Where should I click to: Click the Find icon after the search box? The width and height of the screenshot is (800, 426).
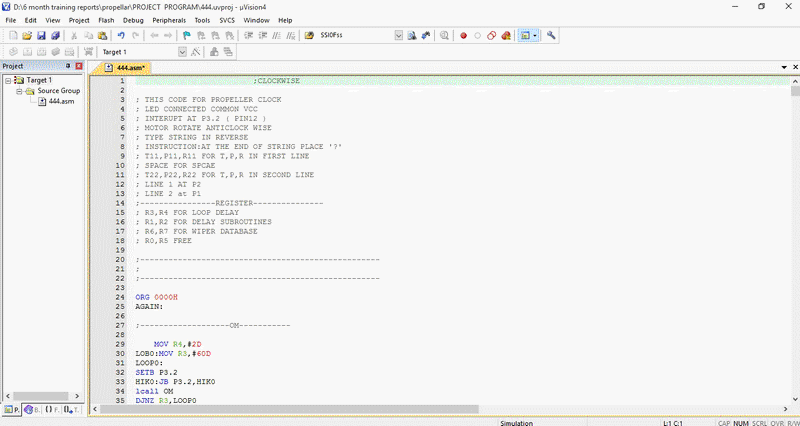(412, 36)
